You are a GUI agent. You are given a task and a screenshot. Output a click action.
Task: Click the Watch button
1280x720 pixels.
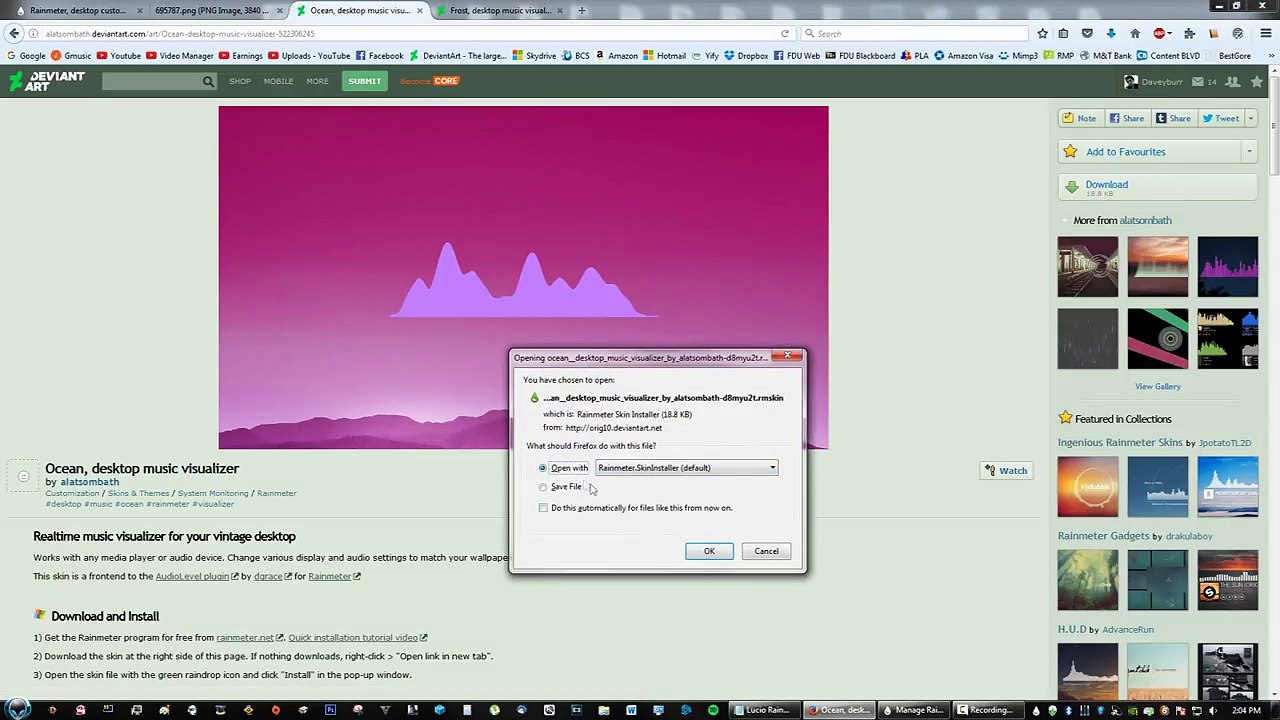(x=1006, y=471)
